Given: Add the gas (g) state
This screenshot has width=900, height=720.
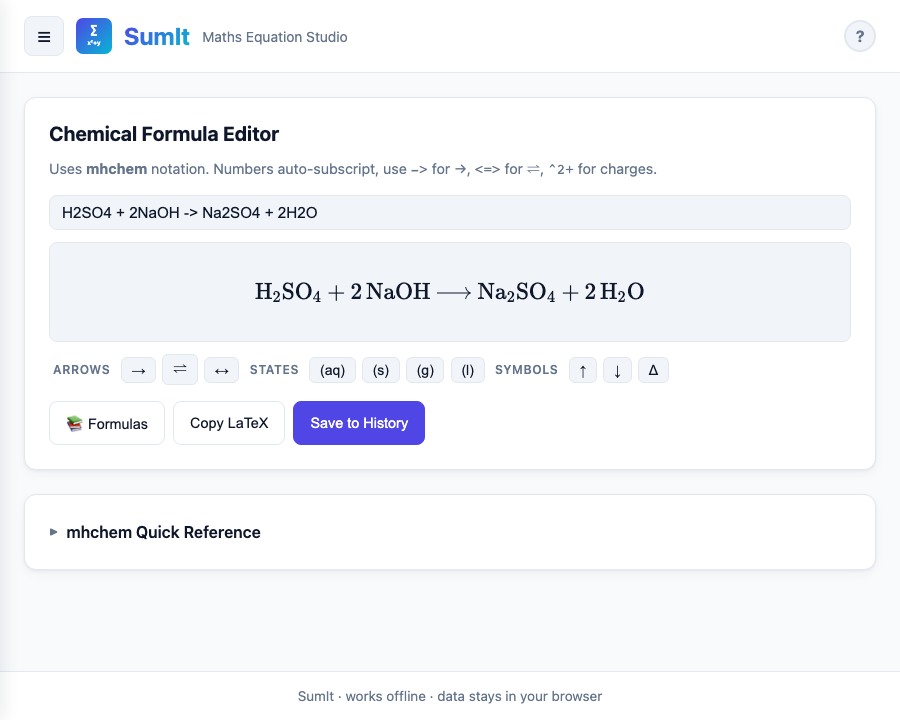Looking at the screenshot, I should [425, 370].
